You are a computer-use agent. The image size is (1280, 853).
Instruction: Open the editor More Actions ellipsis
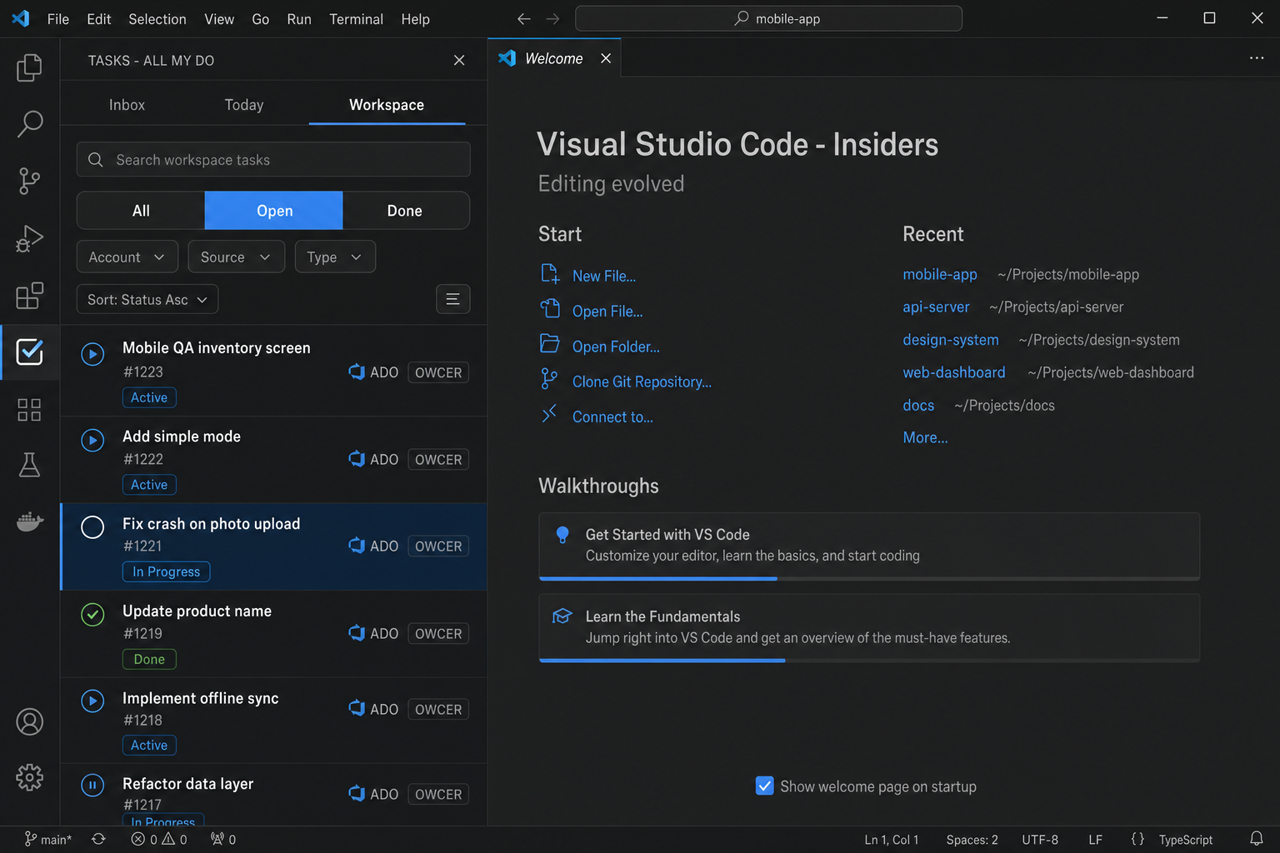pyautogui.click(x=1256, y=59)
